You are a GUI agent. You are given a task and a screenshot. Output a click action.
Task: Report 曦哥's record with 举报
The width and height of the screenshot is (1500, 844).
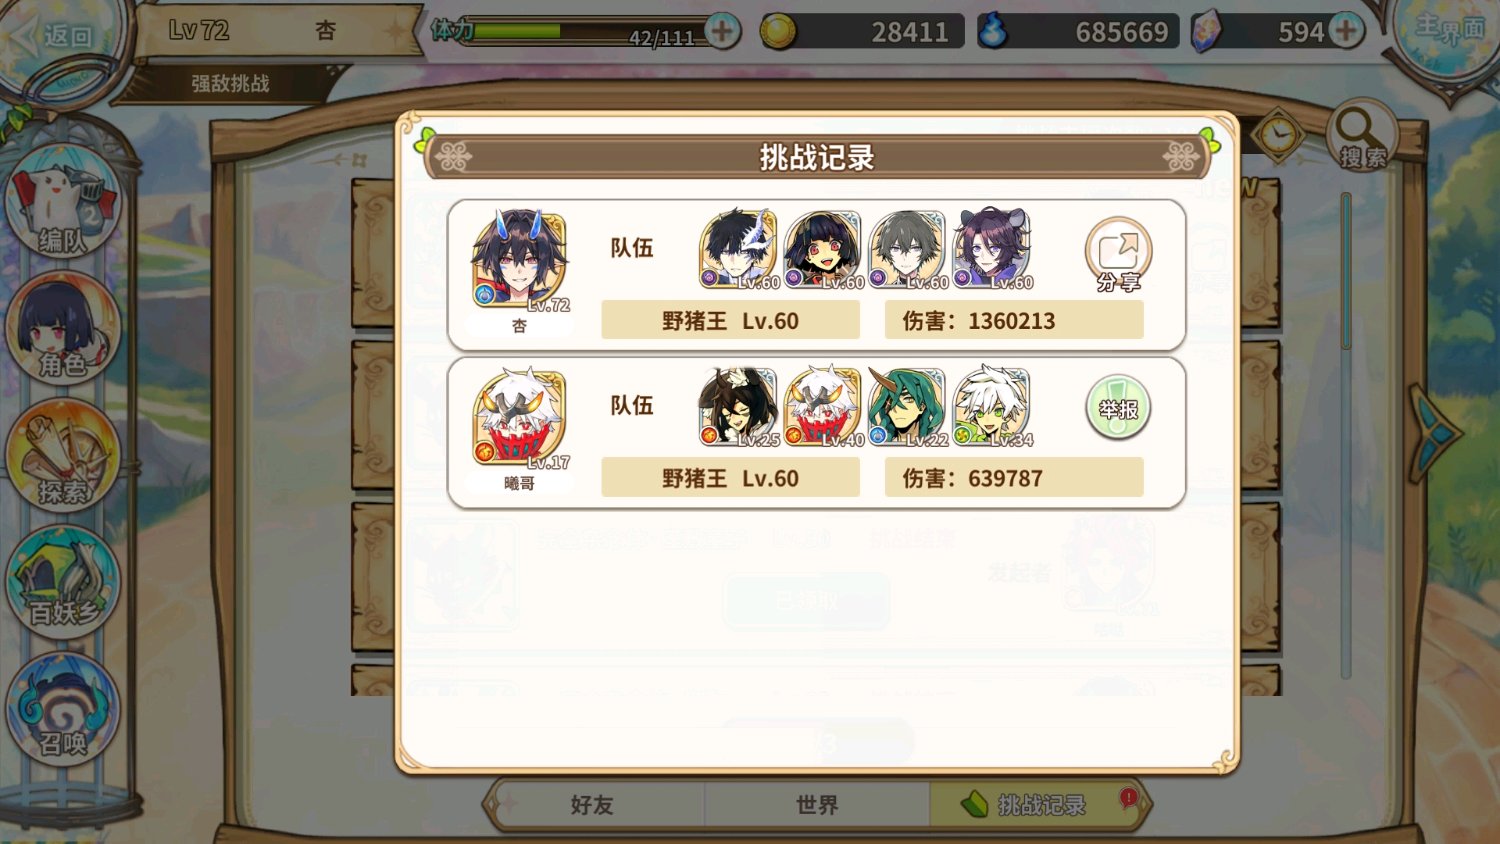point(1118,408)
